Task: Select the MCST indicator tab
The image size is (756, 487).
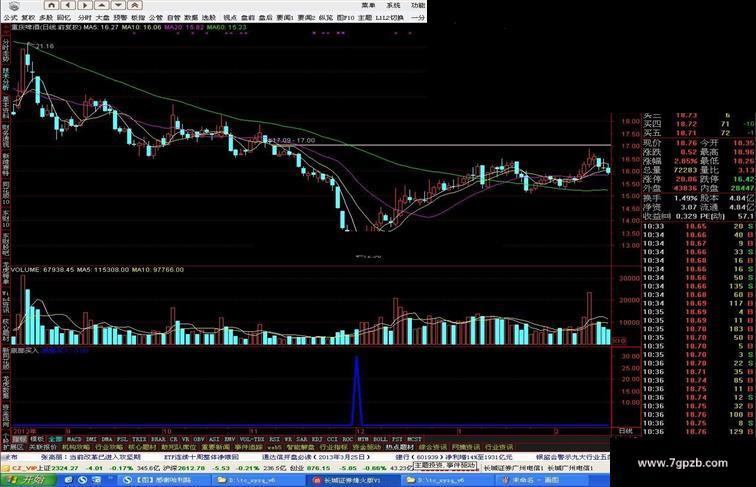Action: (414, 439)
